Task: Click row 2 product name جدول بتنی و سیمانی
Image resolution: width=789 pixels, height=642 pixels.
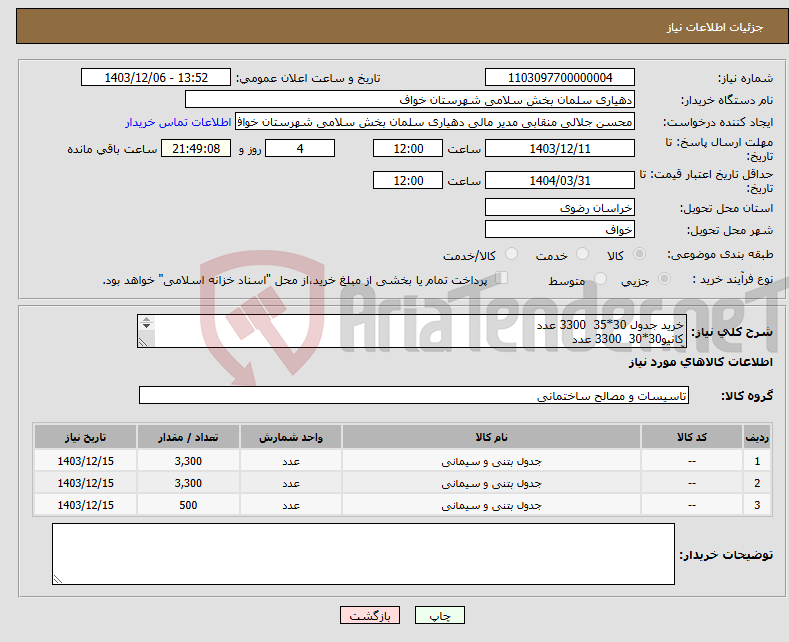Action: point(491,484)
